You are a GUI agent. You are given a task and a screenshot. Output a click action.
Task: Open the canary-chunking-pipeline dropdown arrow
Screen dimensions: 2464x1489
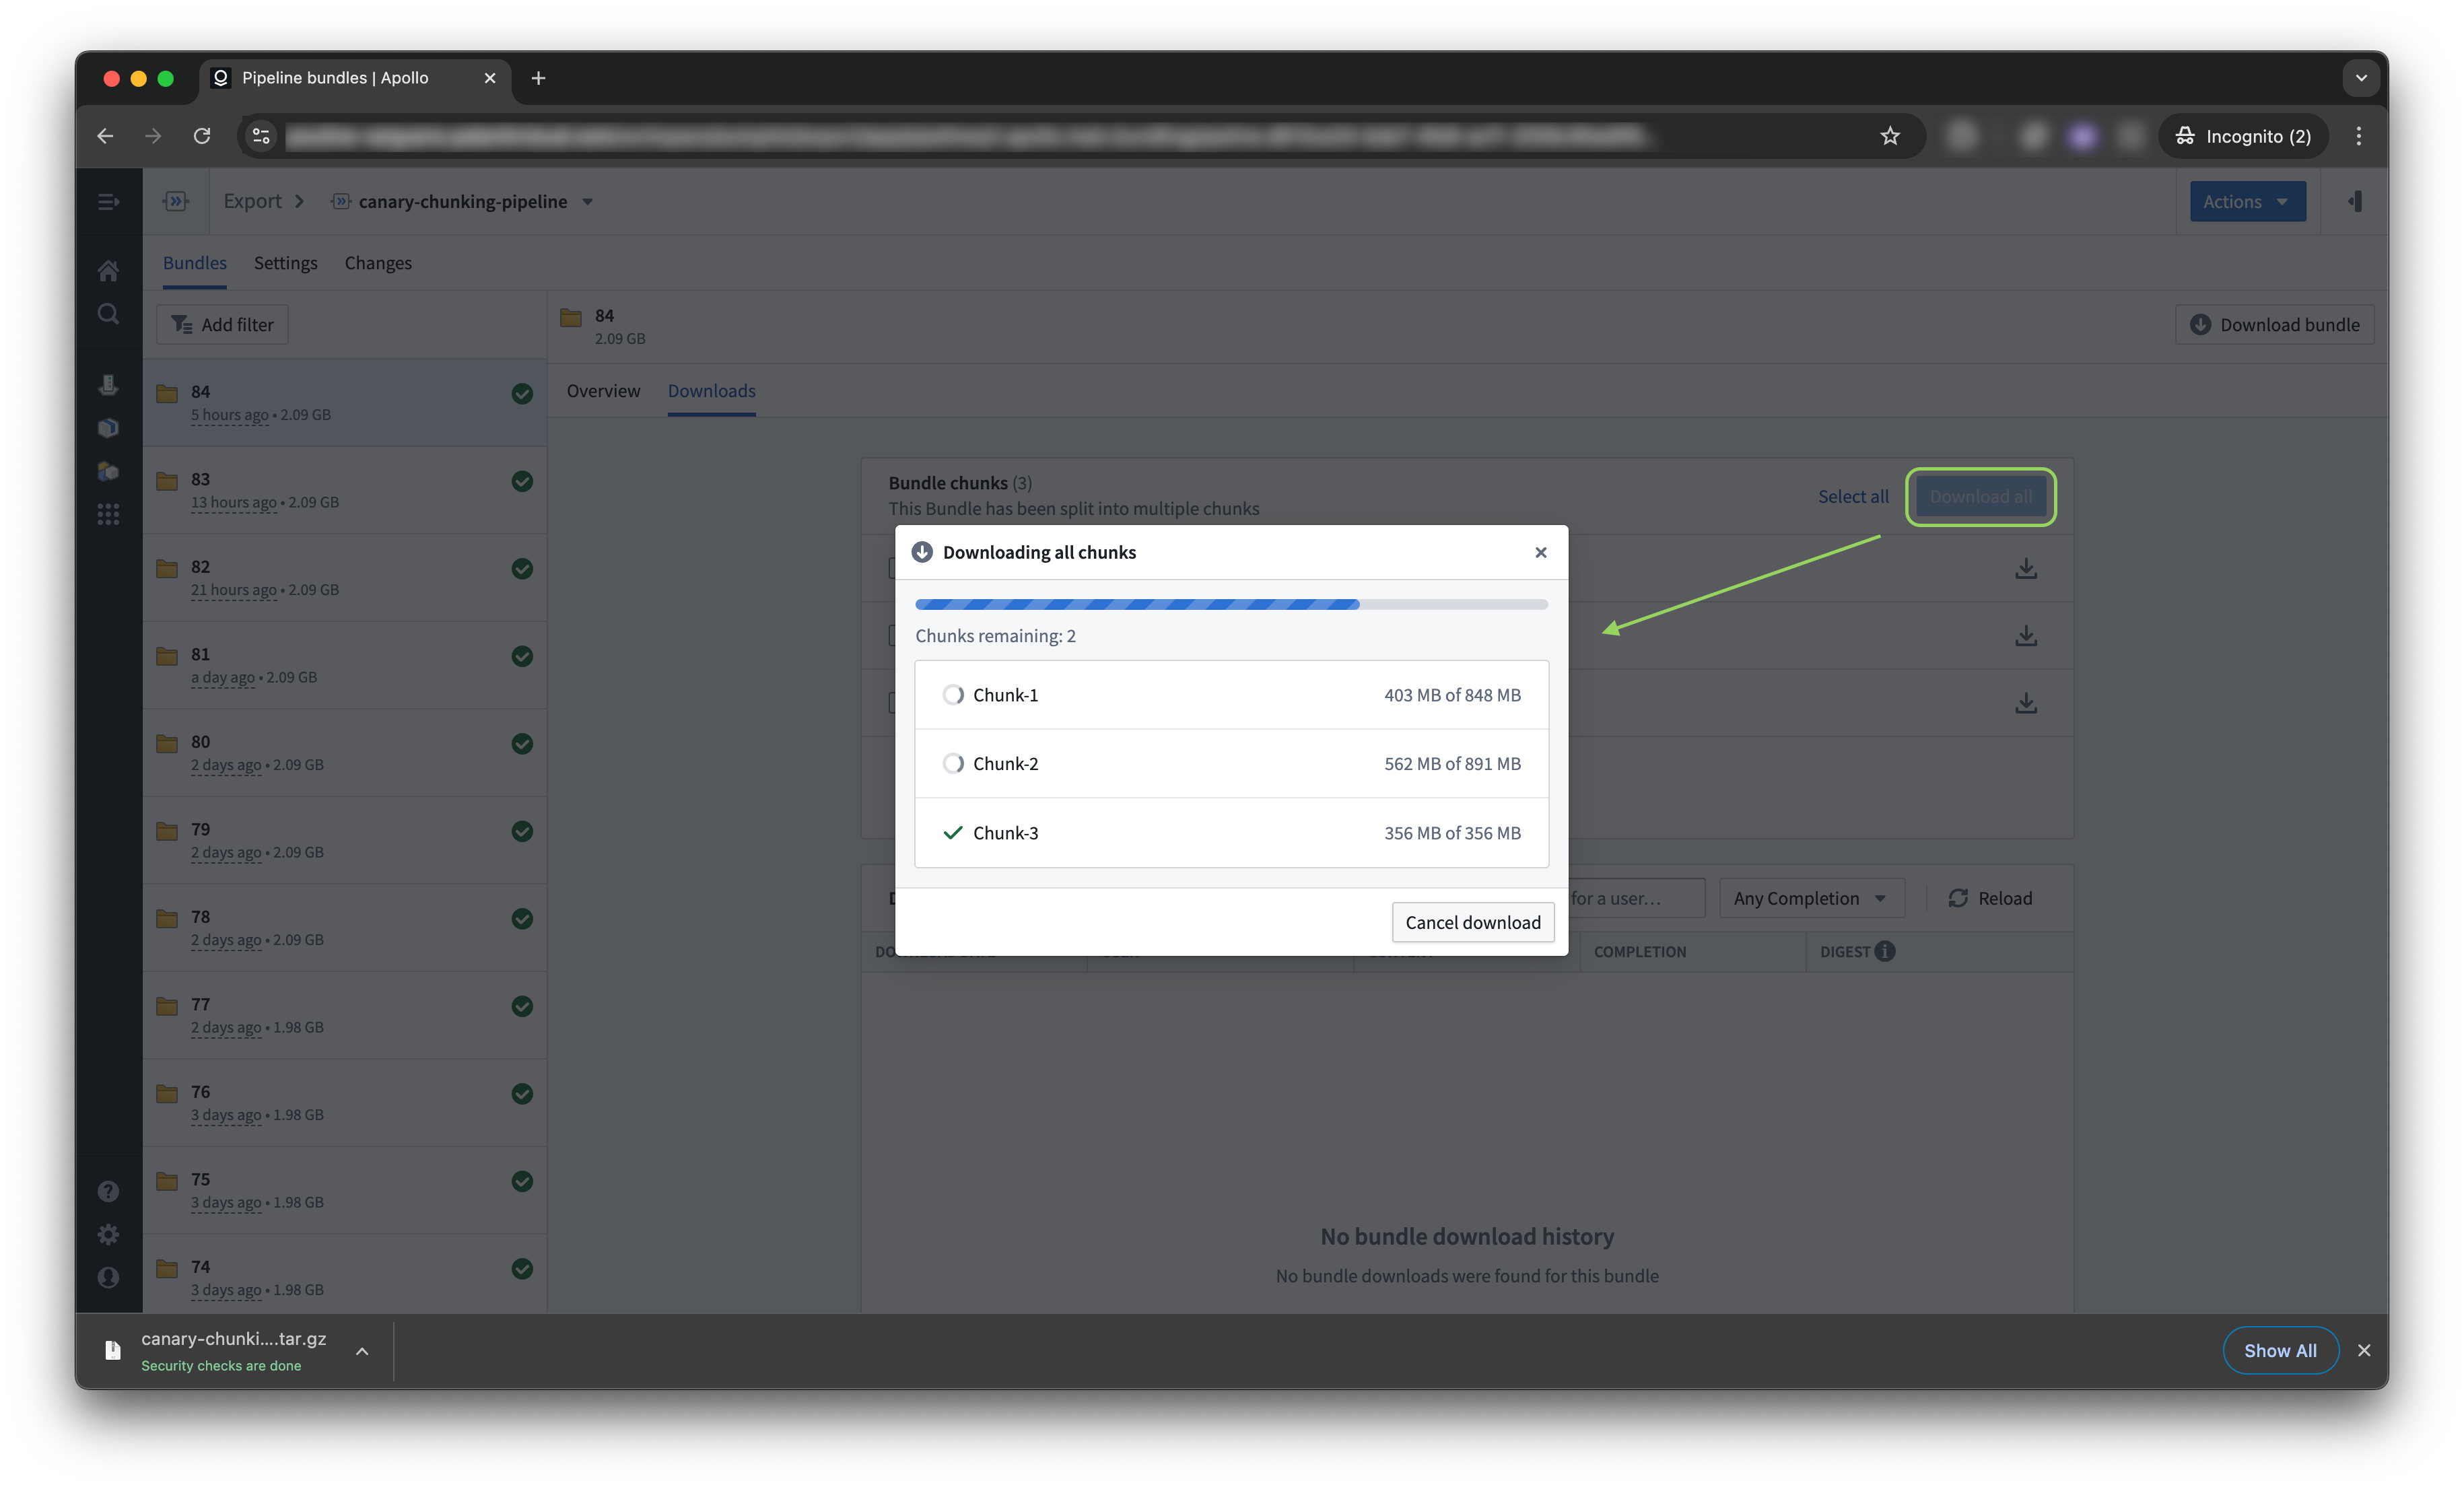click(x=587, y=202)
